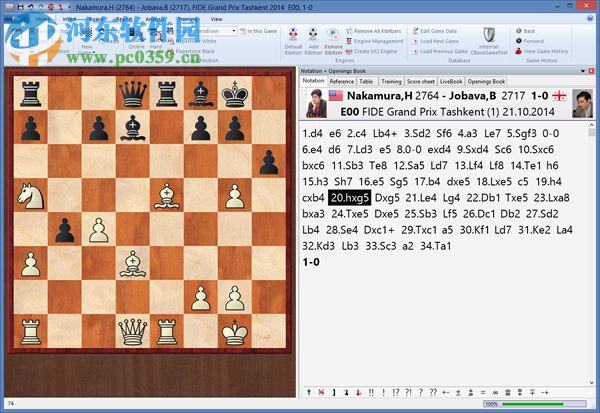The image size is (600, 413).
Task: Add the ∞ unclear position symbol
Action: [495, 392]
